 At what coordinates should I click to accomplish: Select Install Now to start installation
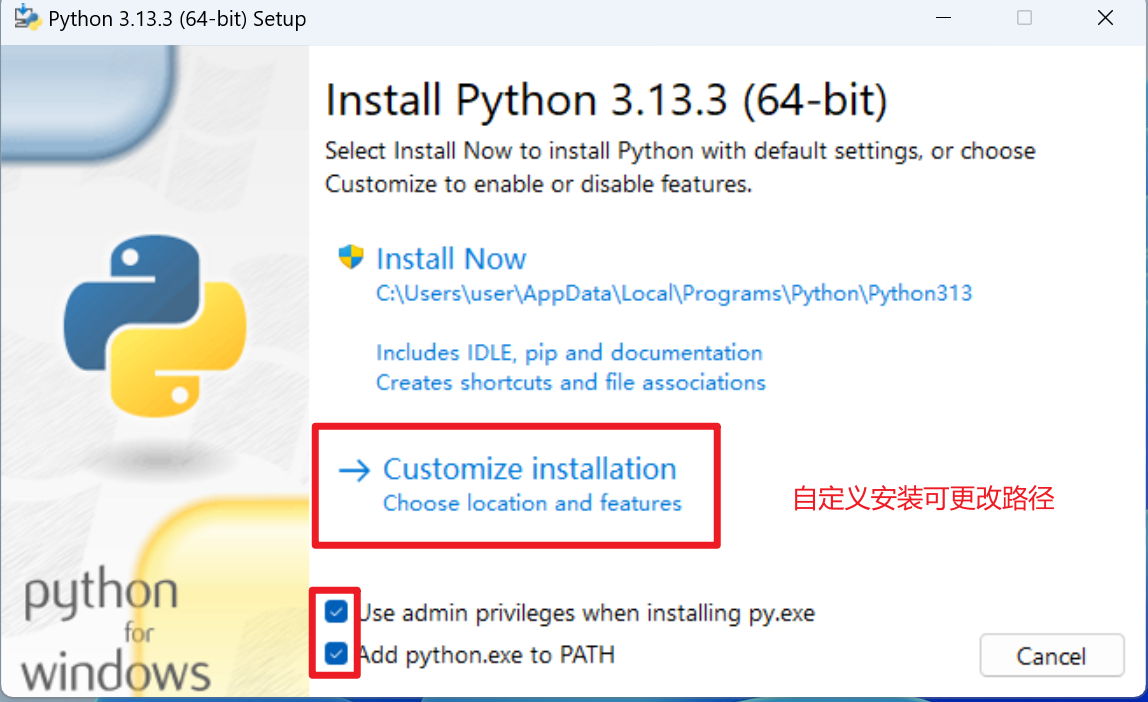[x=451, y=257]
